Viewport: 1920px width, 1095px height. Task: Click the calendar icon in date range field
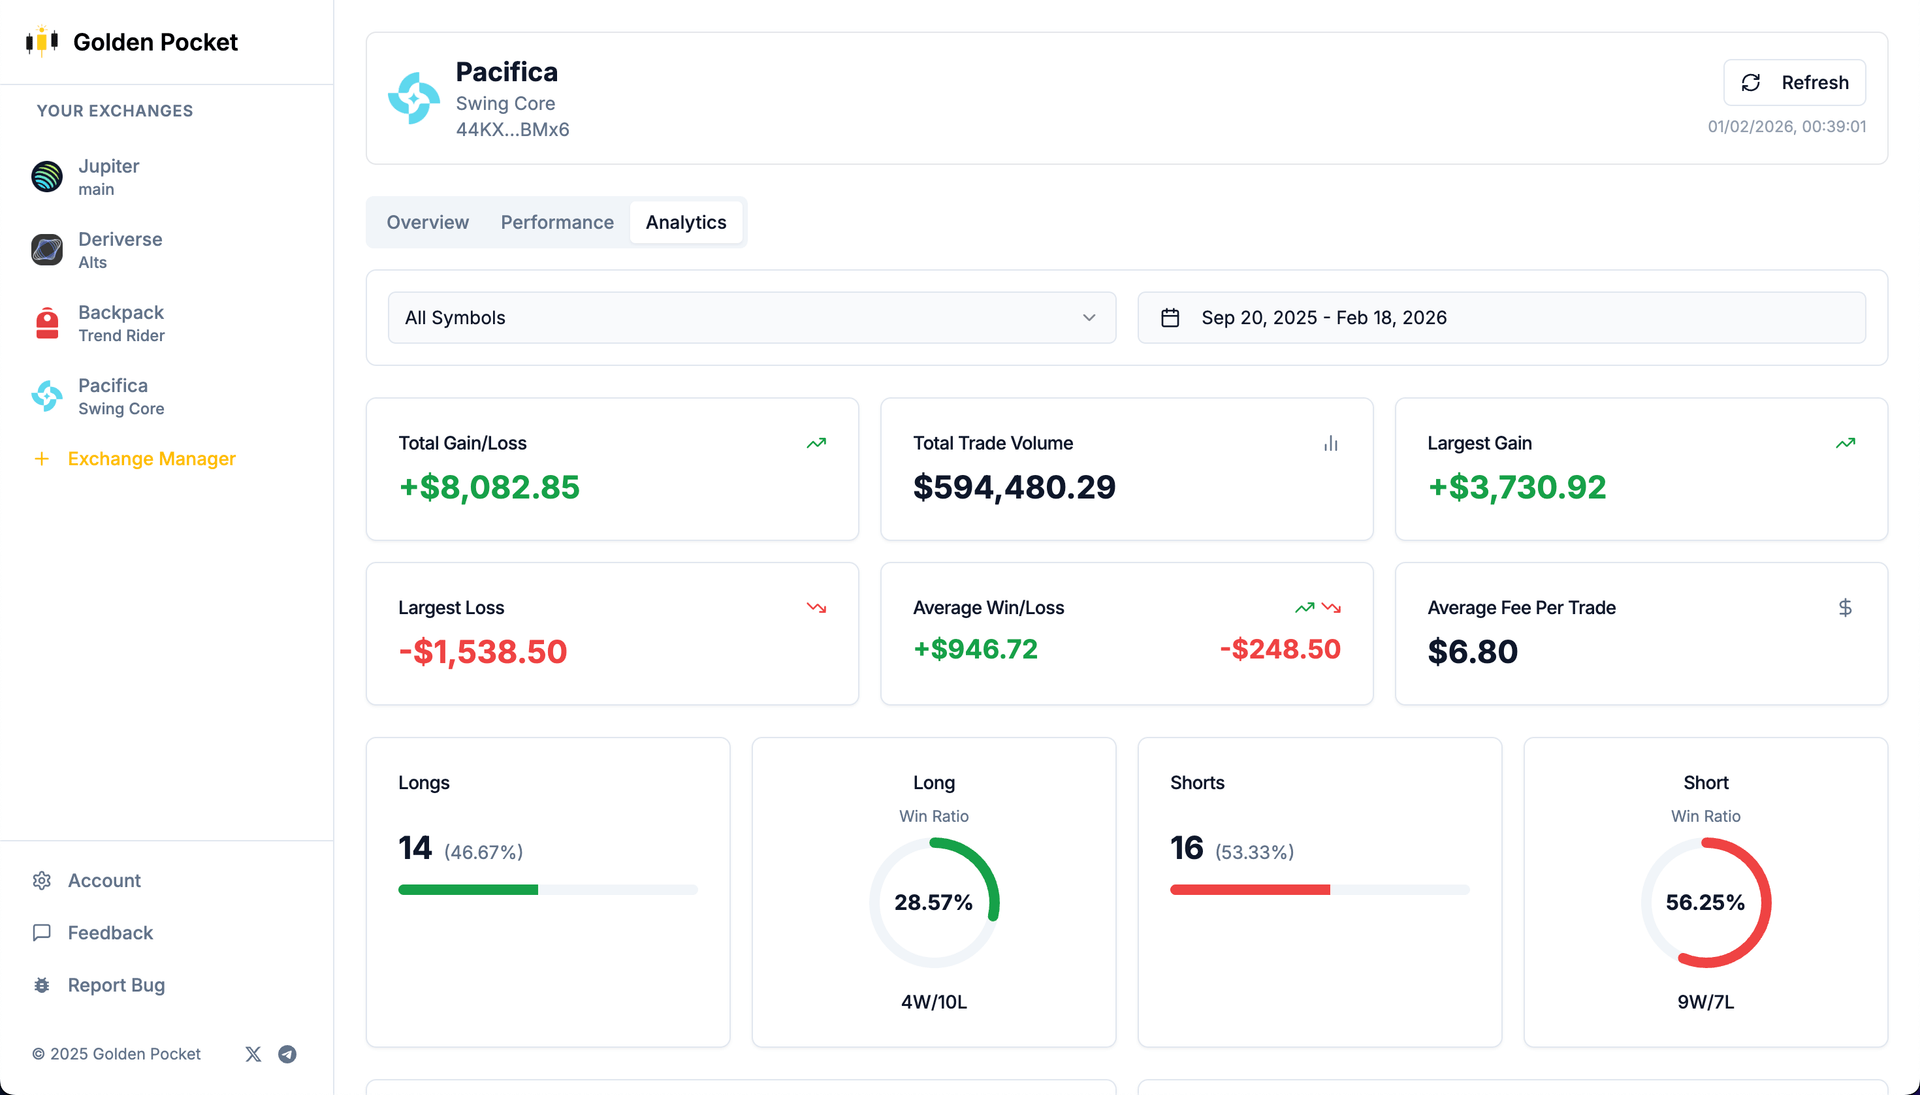pyautogui.click(x=1170, y=317)
